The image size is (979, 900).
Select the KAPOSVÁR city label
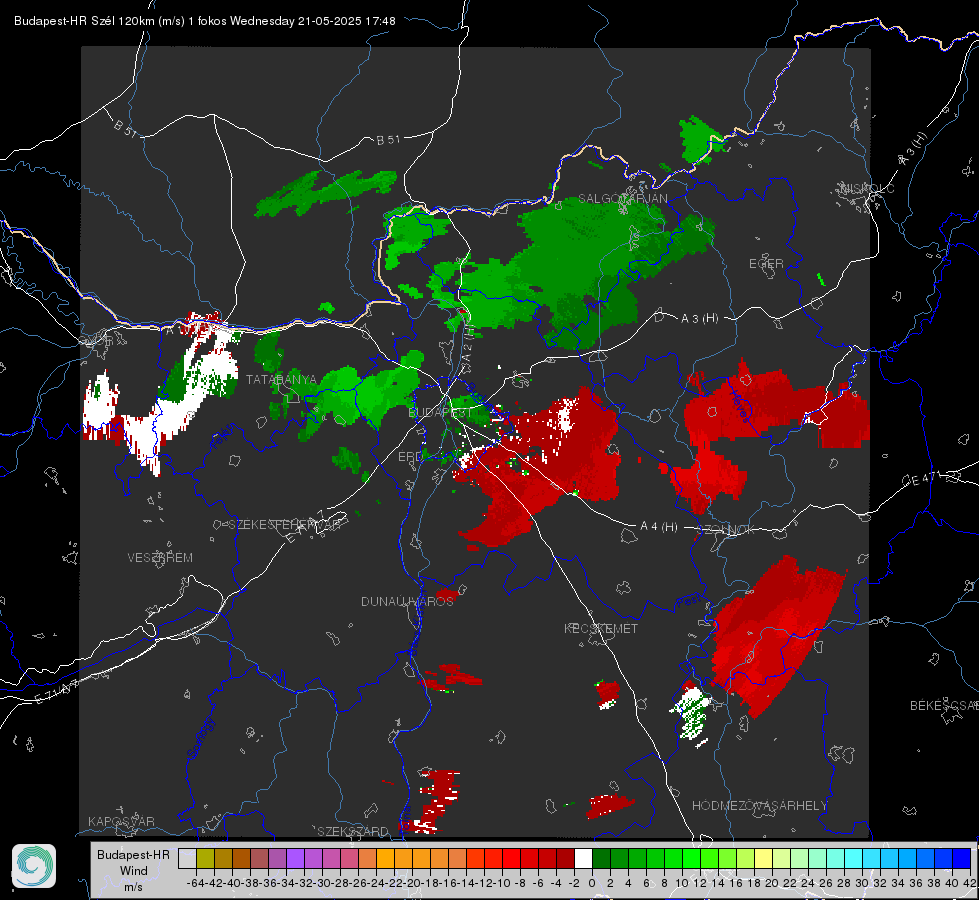pyautogui.click(x=121, y=821)
